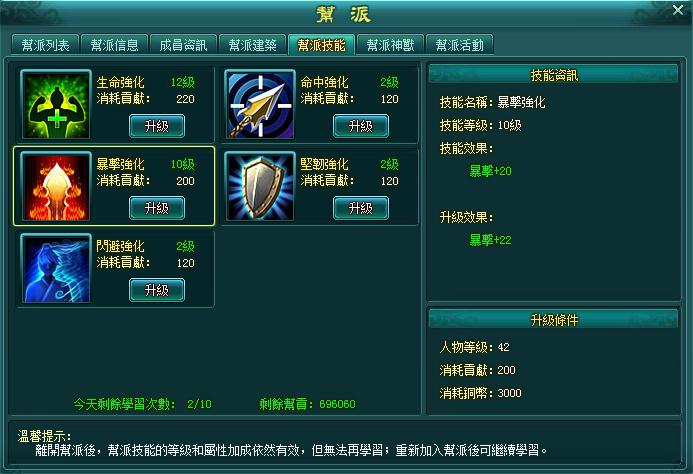The height and width of the screenshot is (474, 693).
Task: Upgrade the 暴擊強化 skill with 升級
Action: coord(157,208)
